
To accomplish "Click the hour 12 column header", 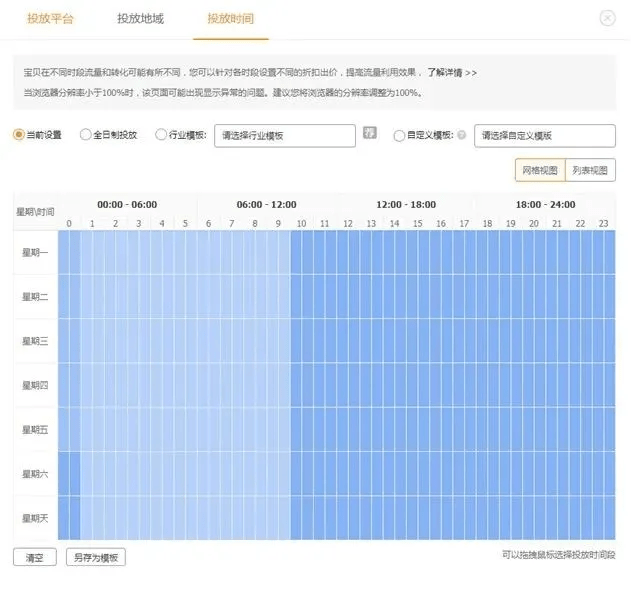I will 348,223.
